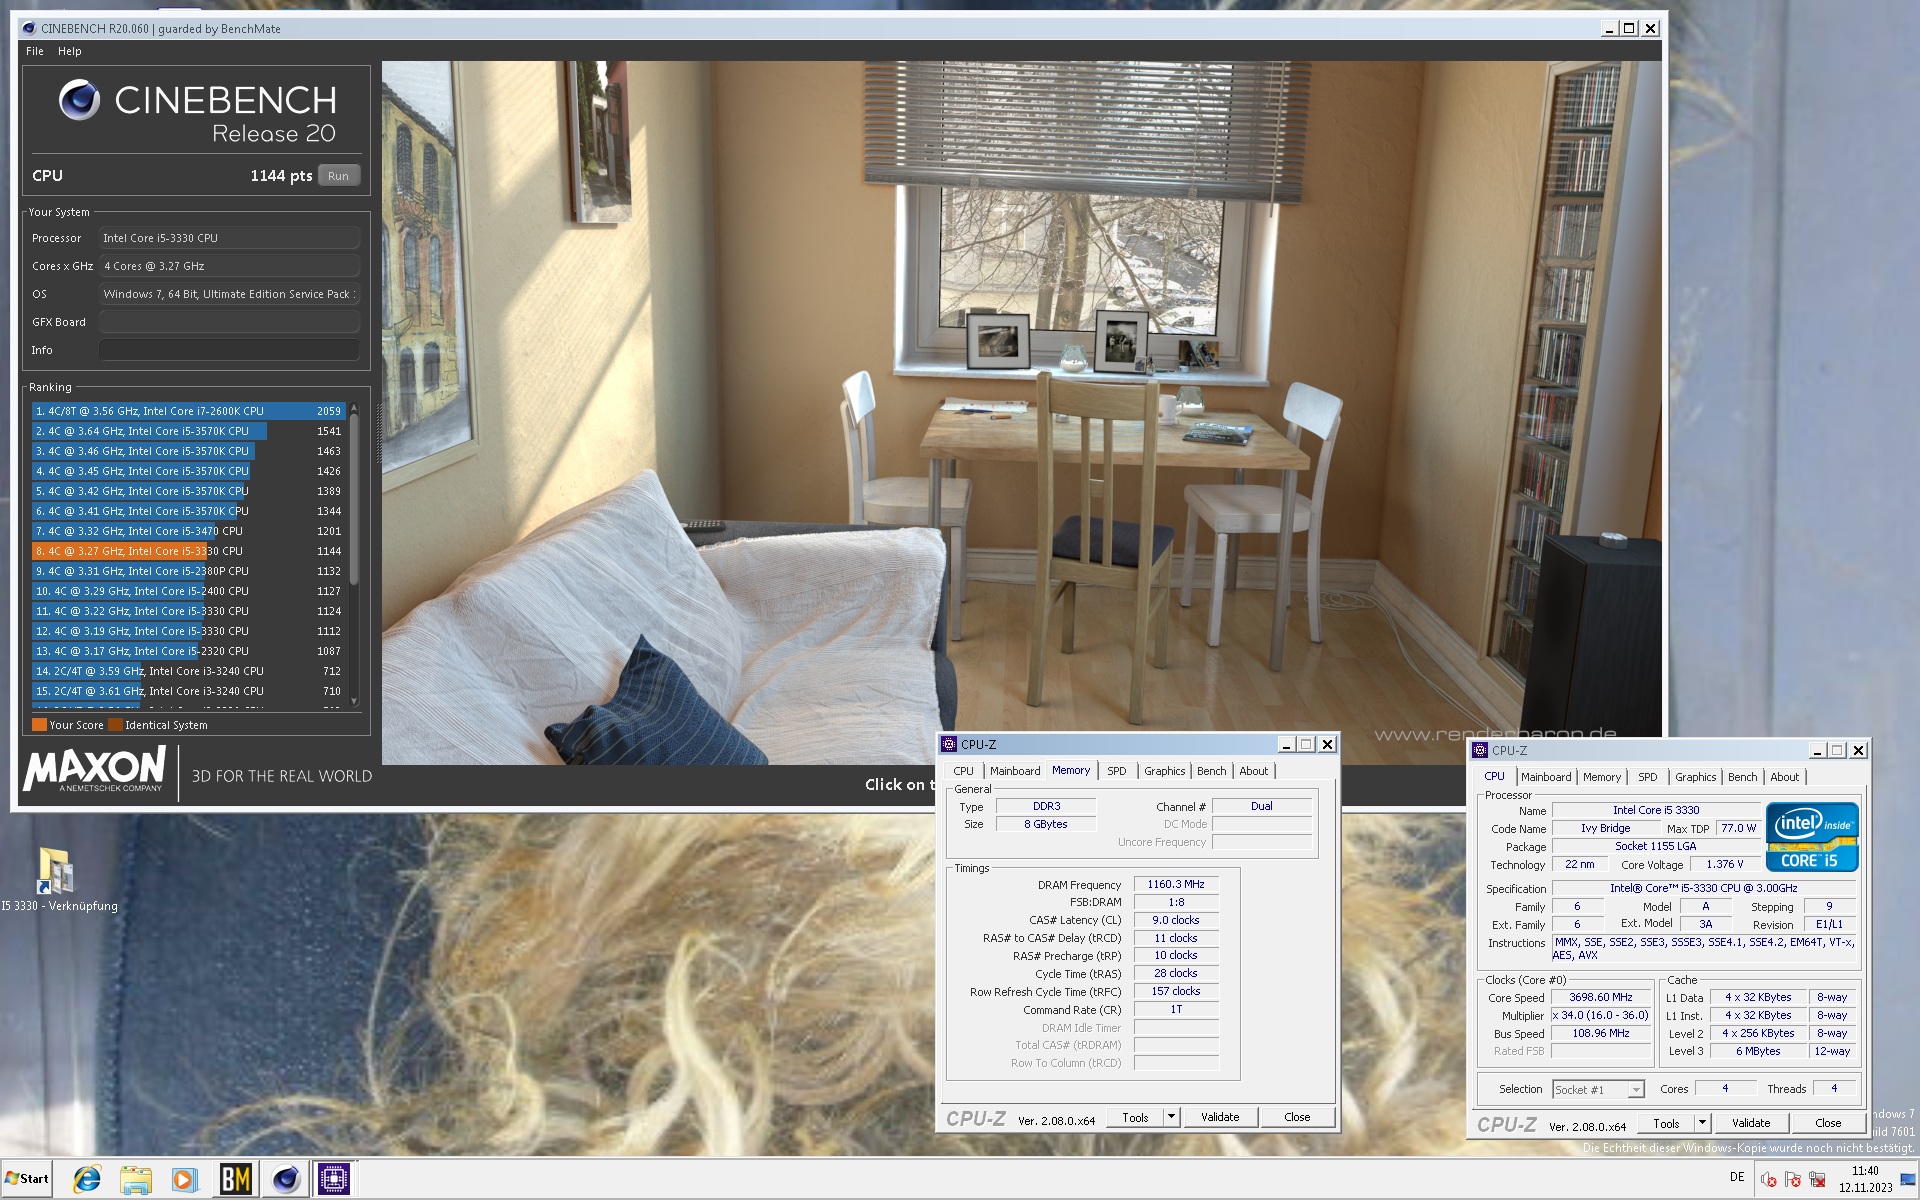
Task: Click the ranking list scrollbar thumb
Action: (x=354, y=498)
